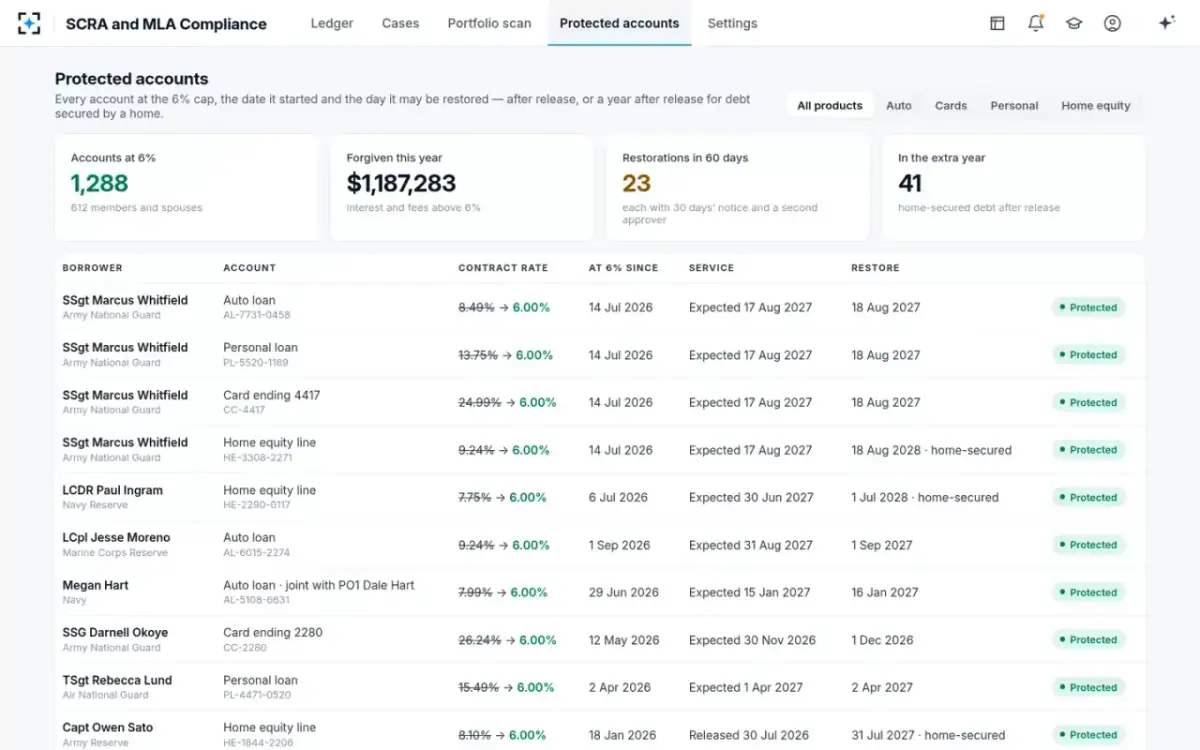
Task: Click Protected badge for Megan Hart
Action: 1088,593
